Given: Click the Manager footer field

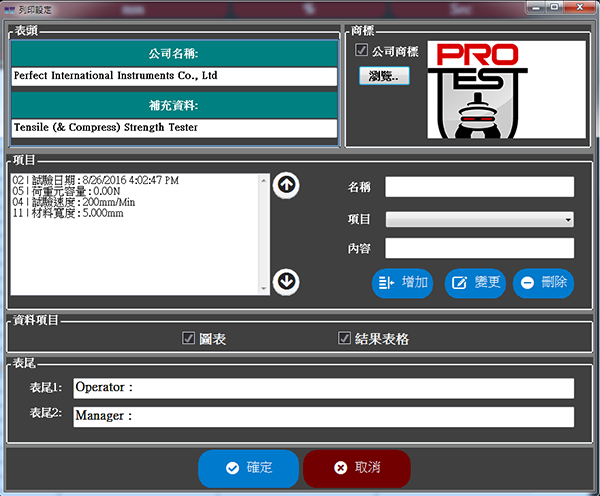Looking at the screenshot, I should [x=323, y=417].
